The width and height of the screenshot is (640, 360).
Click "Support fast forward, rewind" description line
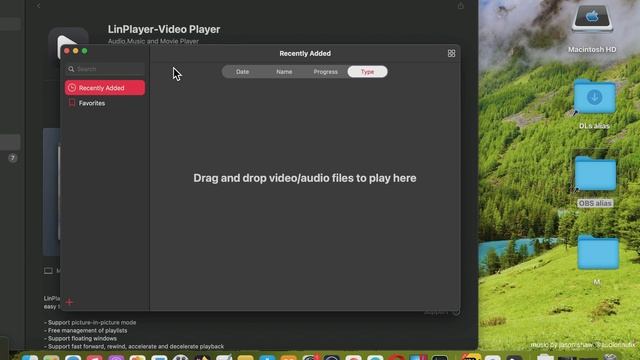(134, 347)
